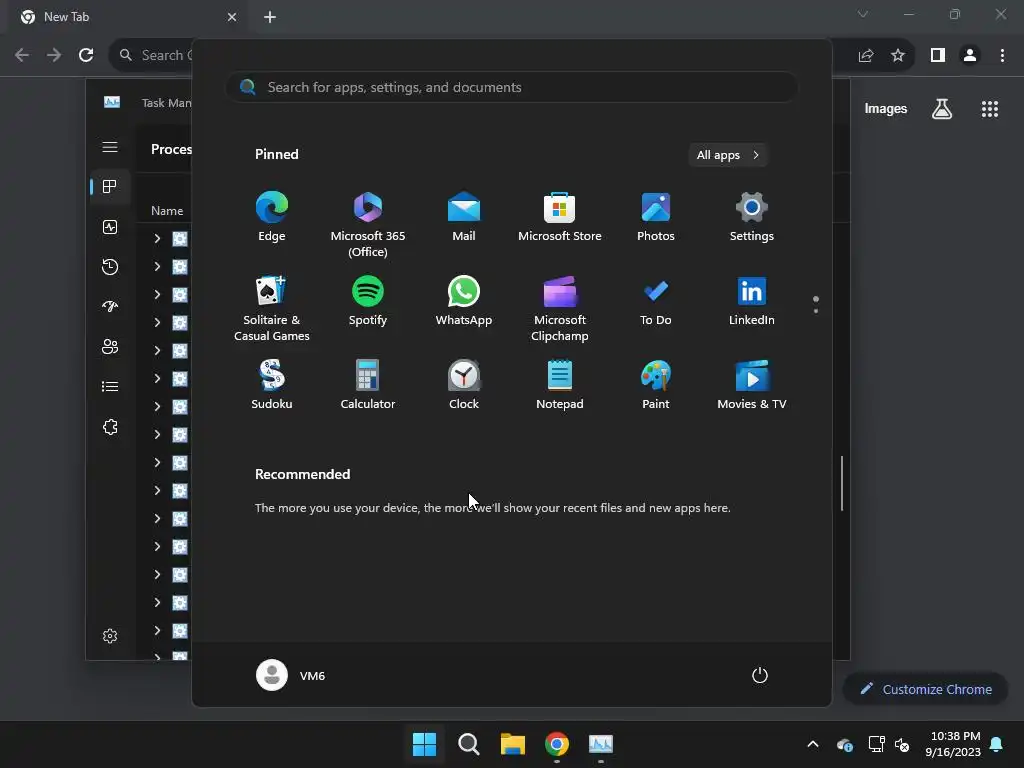Open the Mail app

click(464, 217)
